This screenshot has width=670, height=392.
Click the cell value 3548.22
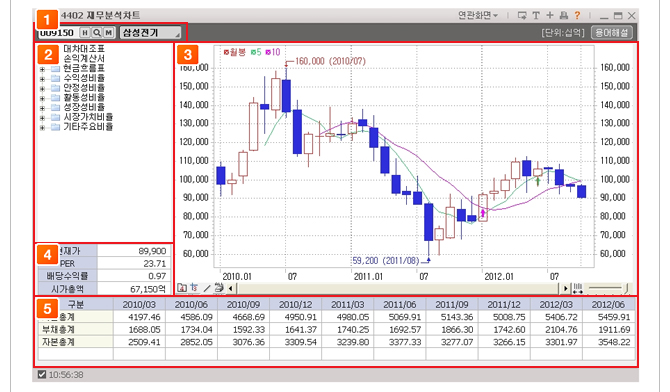(613, 342)
